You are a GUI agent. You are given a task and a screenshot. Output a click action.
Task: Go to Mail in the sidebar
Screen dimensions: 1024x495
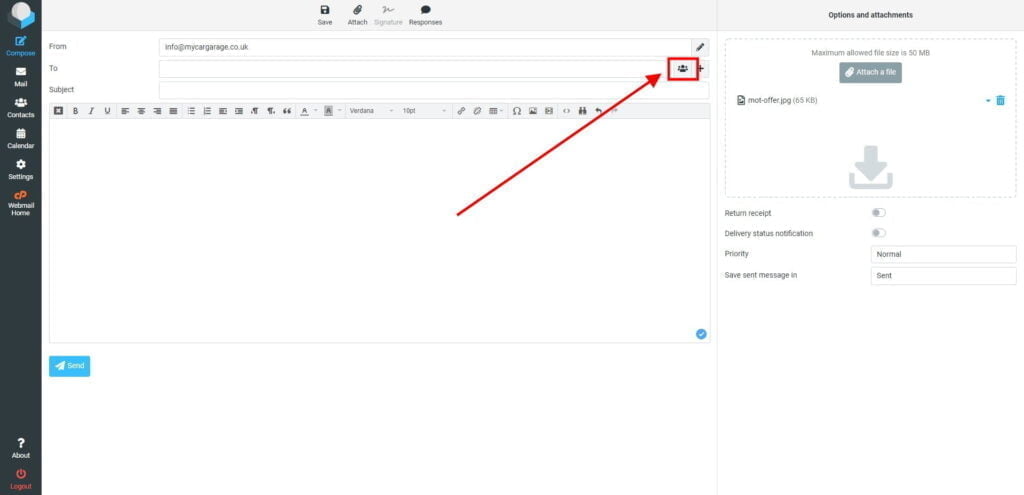(x=21, y=77)
